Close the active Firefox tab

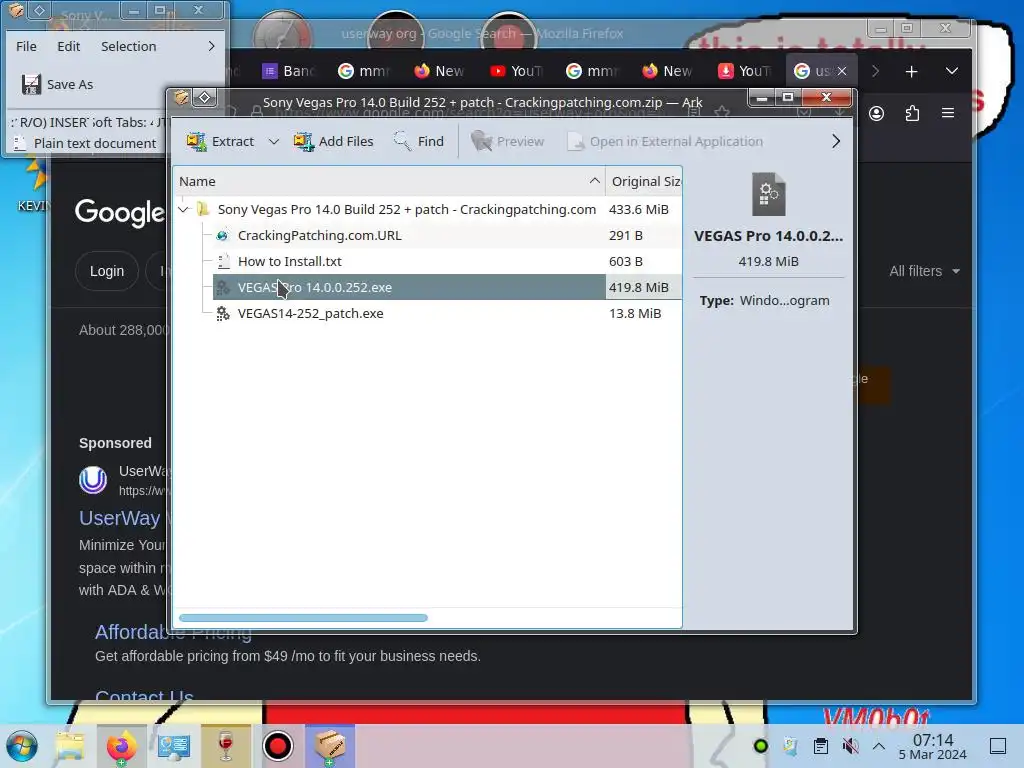point(842,71)
